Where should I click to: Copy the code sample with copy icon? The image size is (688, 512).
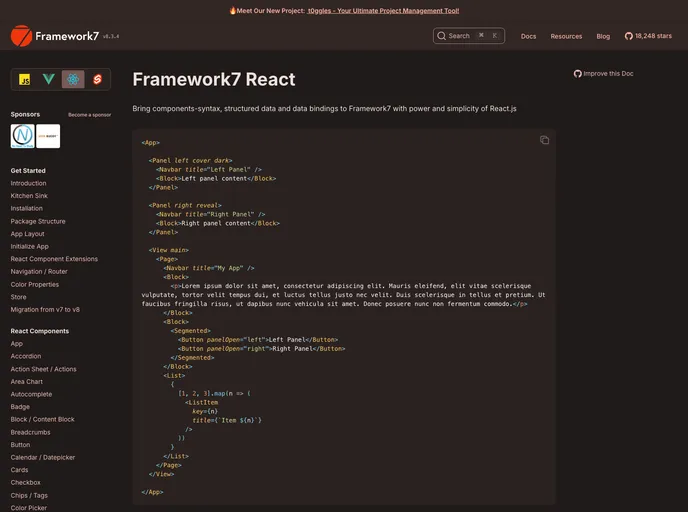[x=544, y=140]
